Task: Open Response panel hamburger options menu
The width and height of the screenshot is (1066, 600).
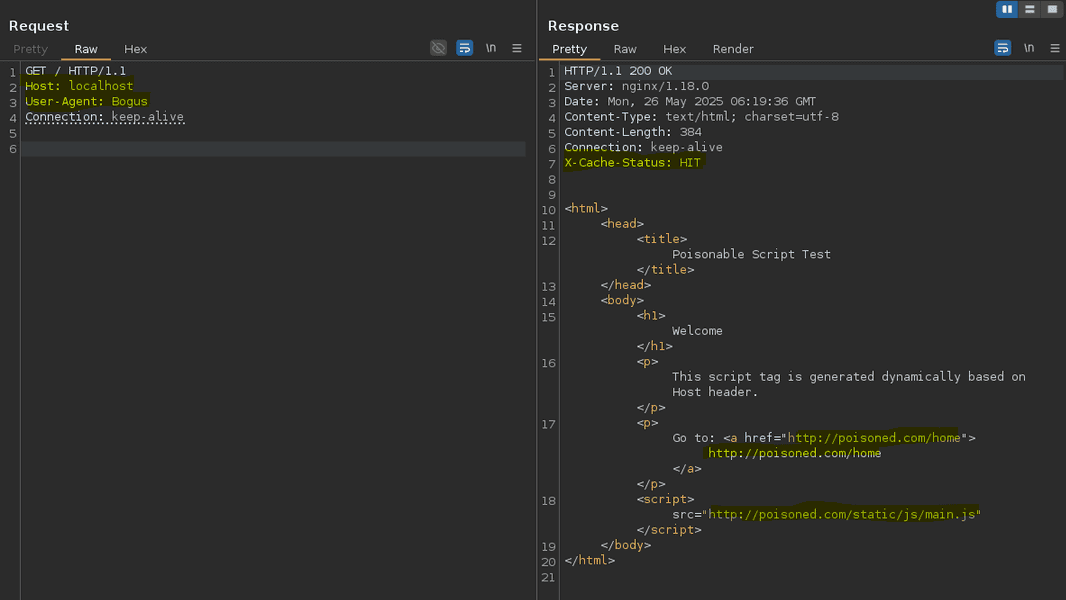Action: click(1055, 48)
